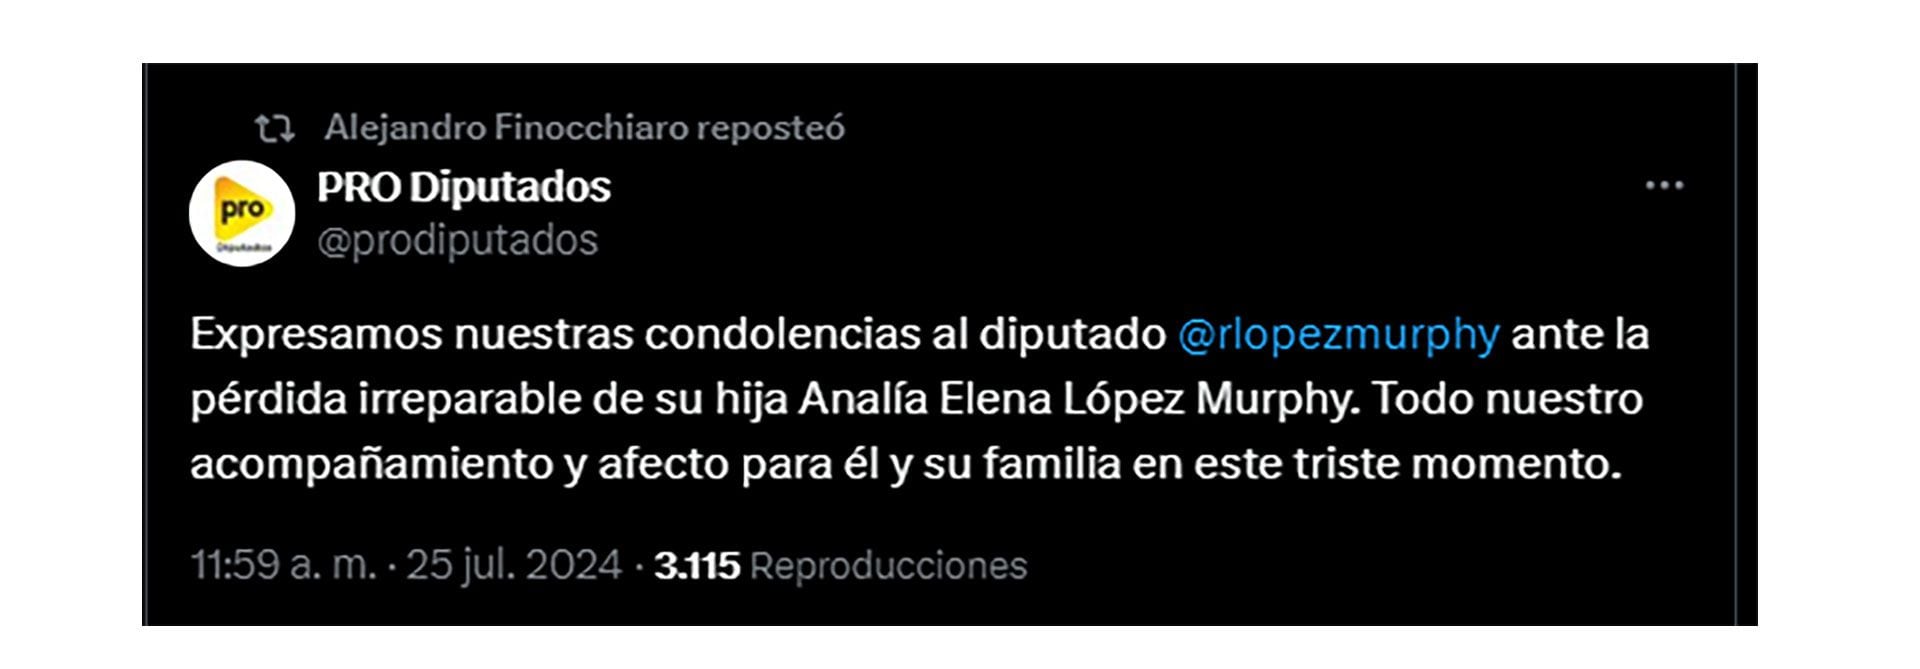The width and height of the screenshot is (1920, 669).
Task: Click the 25 jul. 2024 date
Action: coord(513,566)
